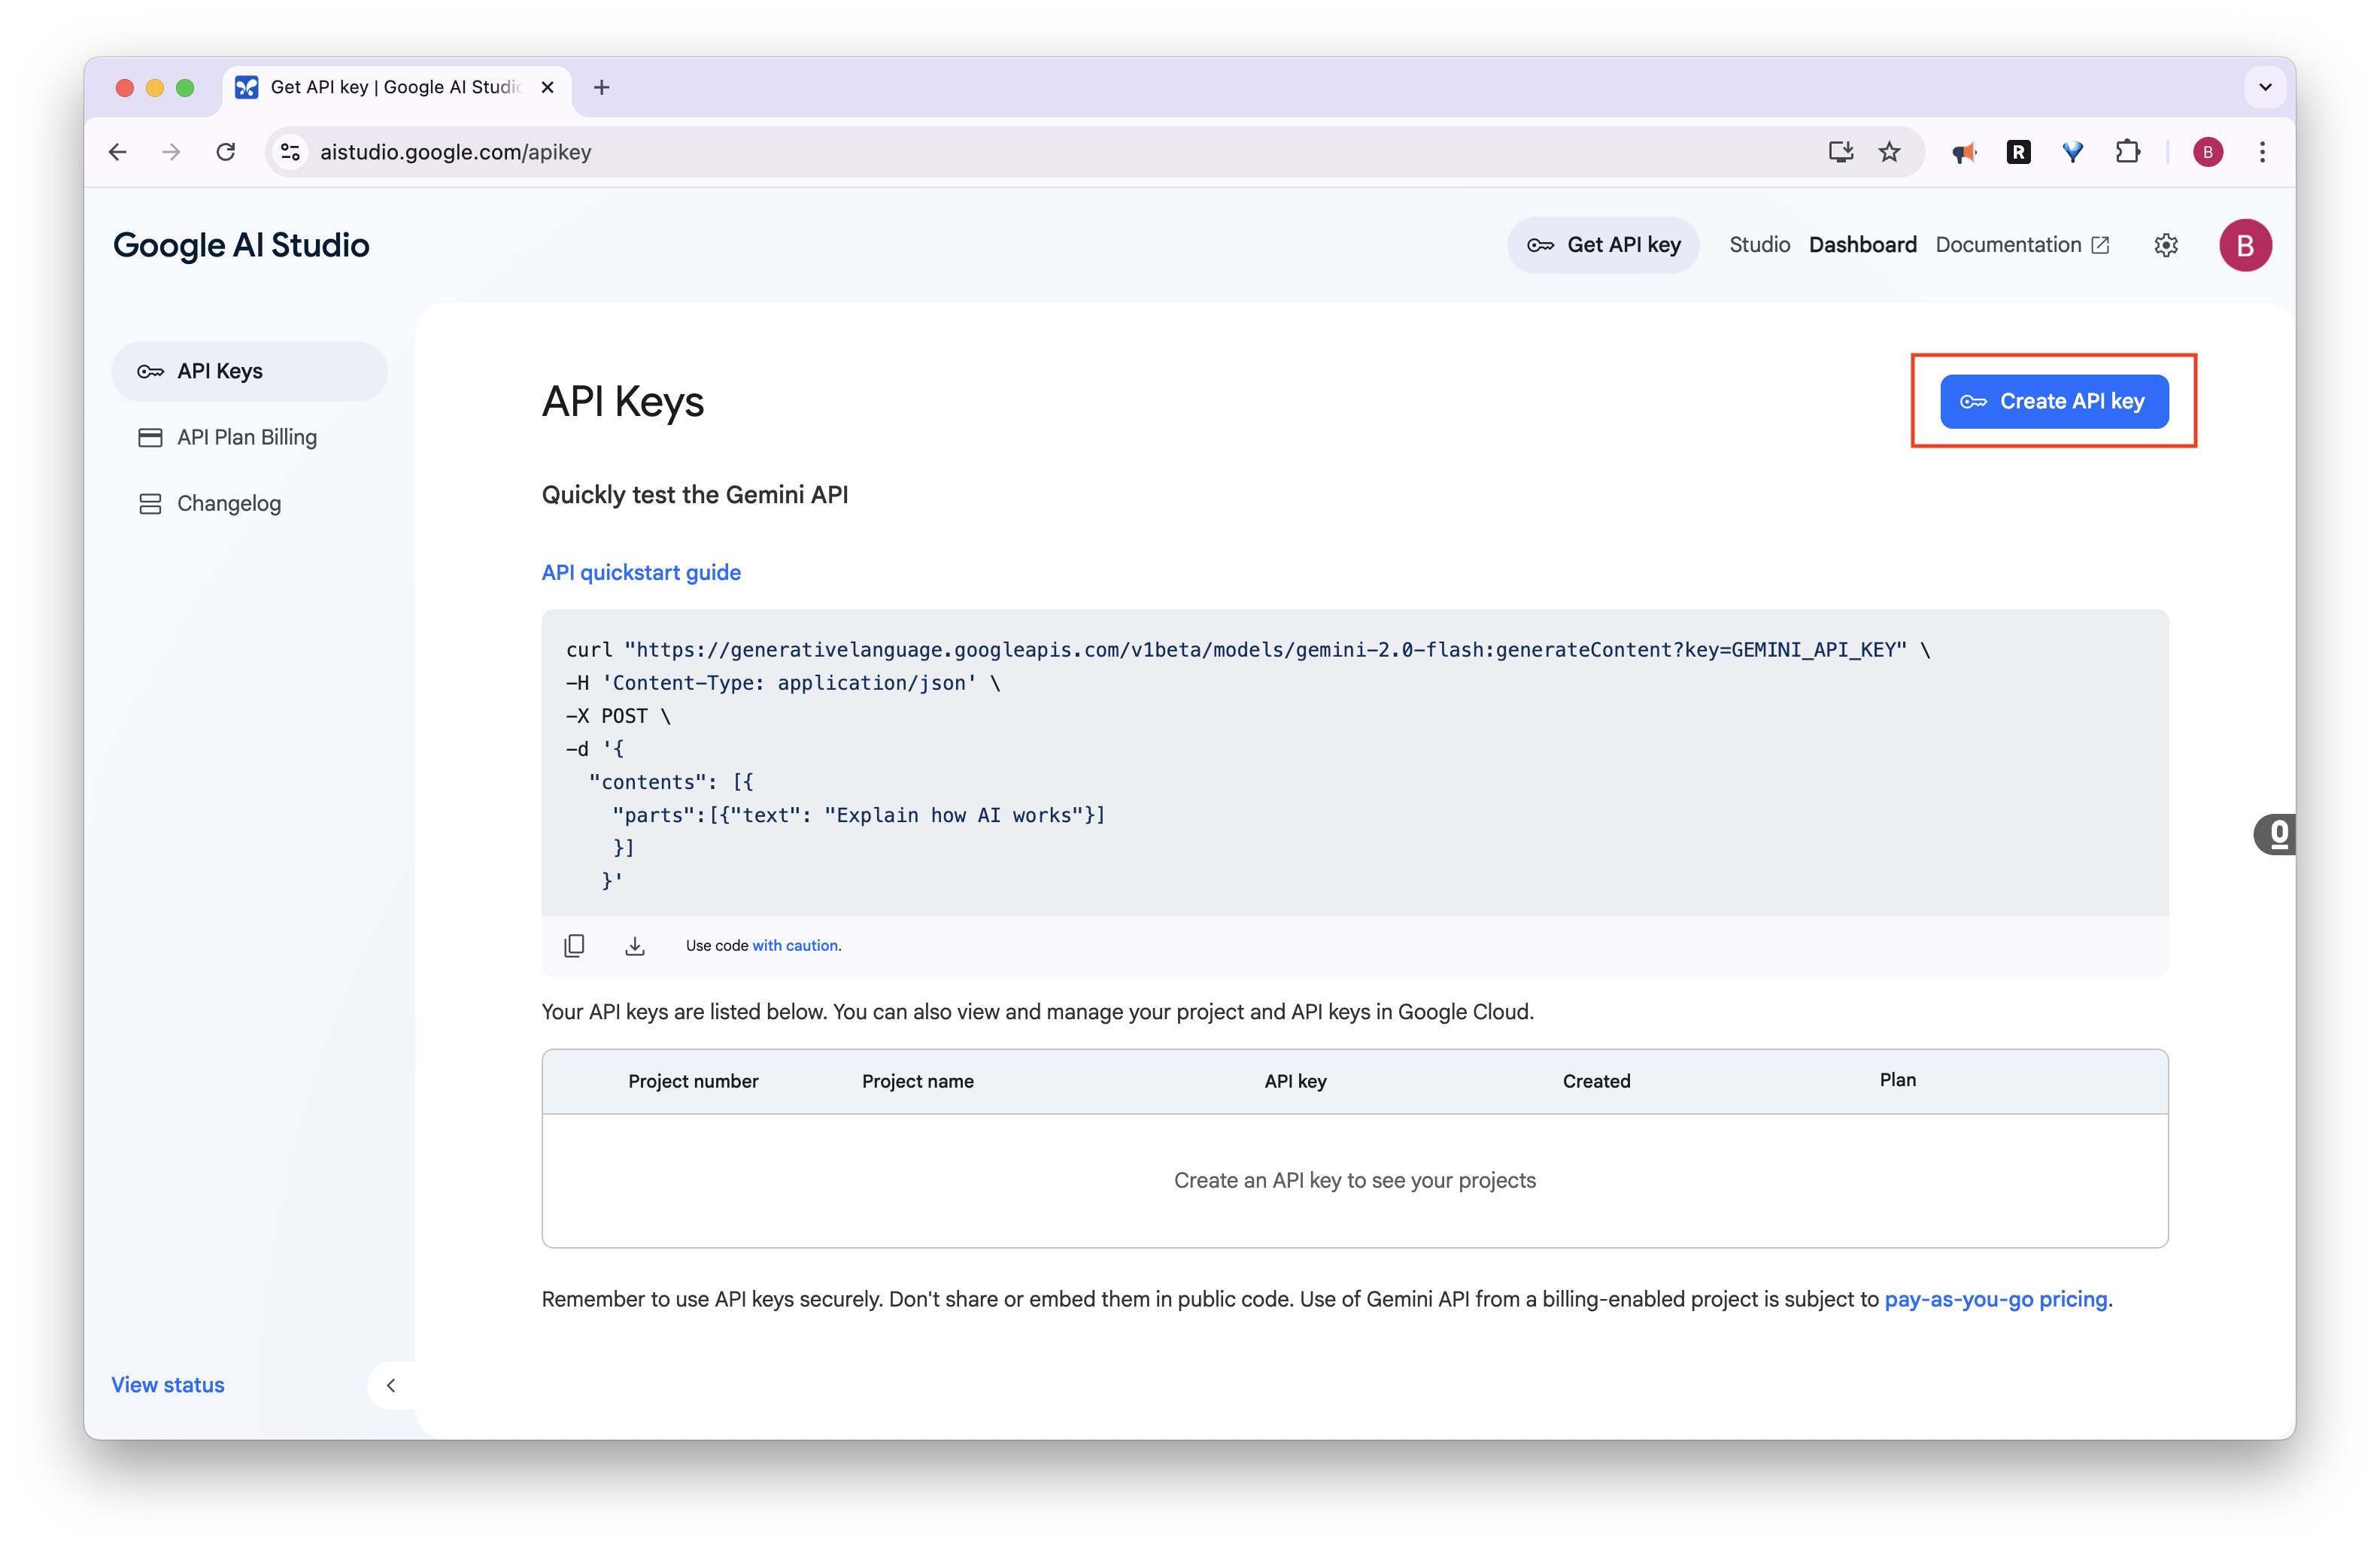The width and height of the screenshot is (2380, 1551).
Task: Click the Changelog list icon in sidebar
Action: [150, 503]
